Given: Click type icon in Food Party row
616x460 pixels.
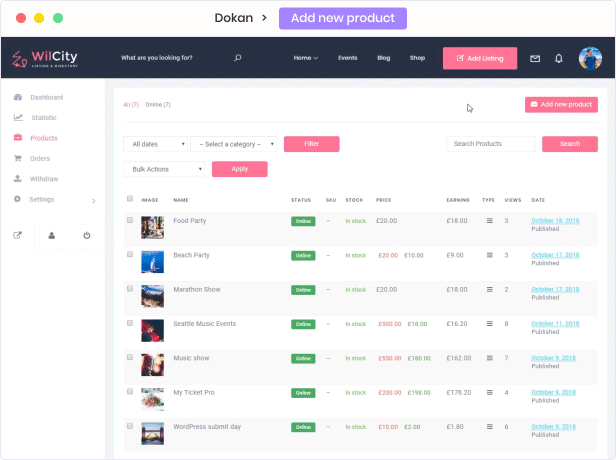Looking at the screenshot, I should pos(490,221).
